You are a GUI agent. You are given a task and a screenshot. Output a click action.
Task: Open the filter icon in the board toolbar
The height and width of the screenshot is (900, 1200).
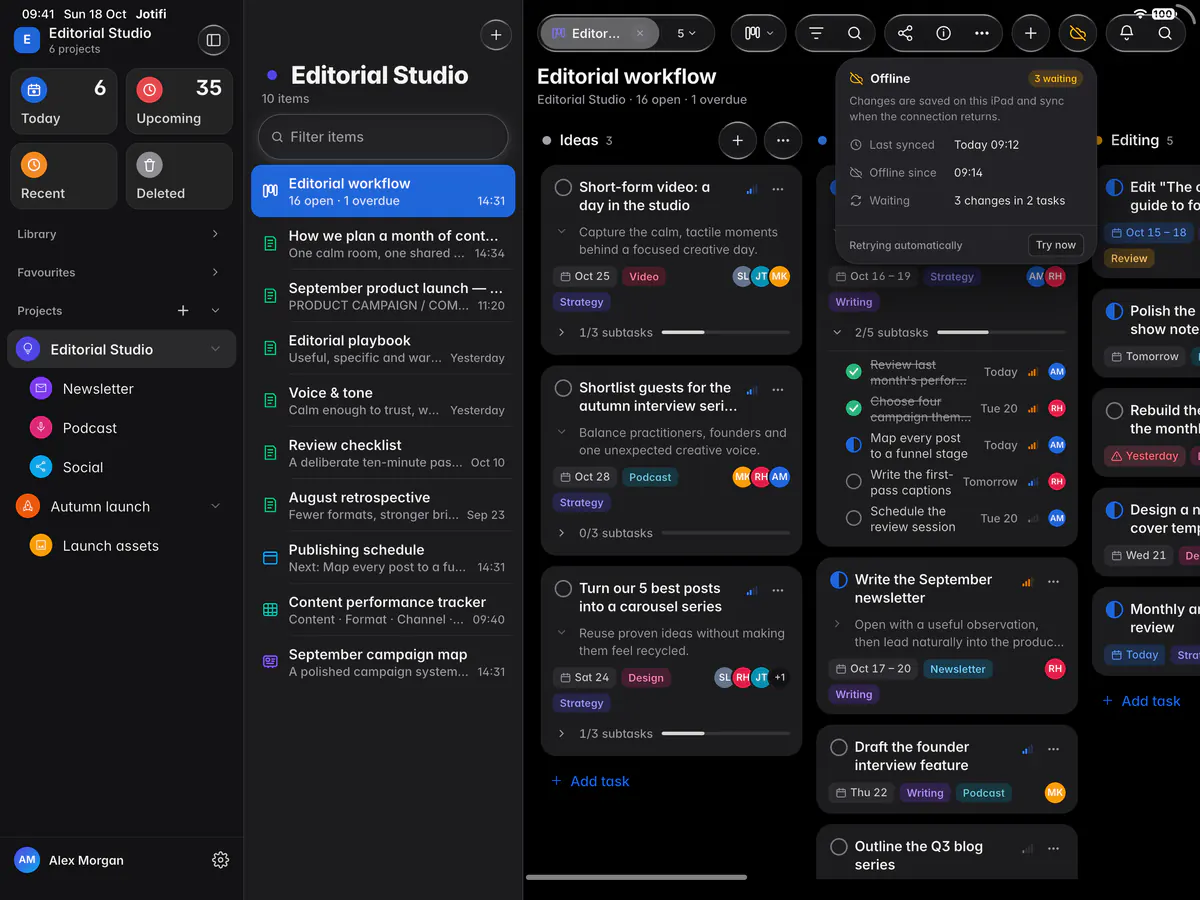click(x=816, y=33)
